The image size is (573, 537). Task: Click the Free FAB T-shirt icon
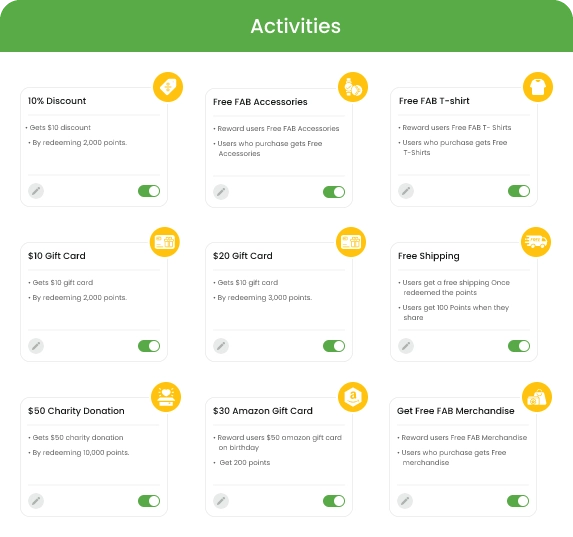538,87
